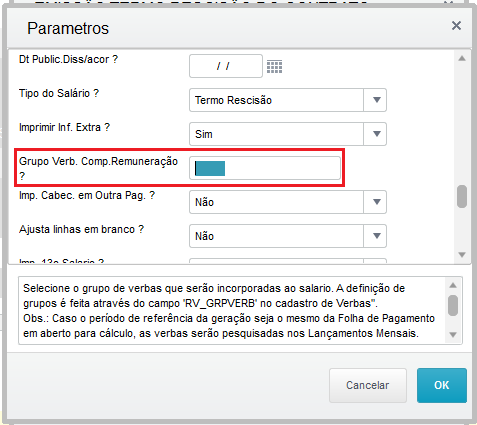This screenshot has height=425, width=477.
Task: Expand the Tipo do Salário dropdown
Action: (376, 100)
